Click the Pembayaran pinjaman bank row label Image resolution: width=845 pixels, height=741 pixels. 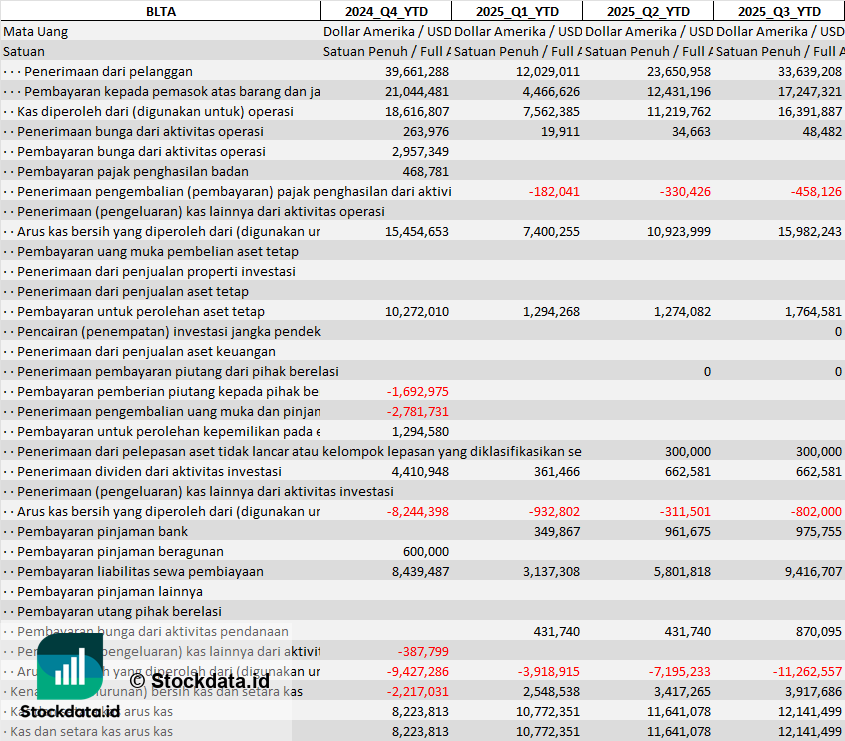click(x=102, y=531)
